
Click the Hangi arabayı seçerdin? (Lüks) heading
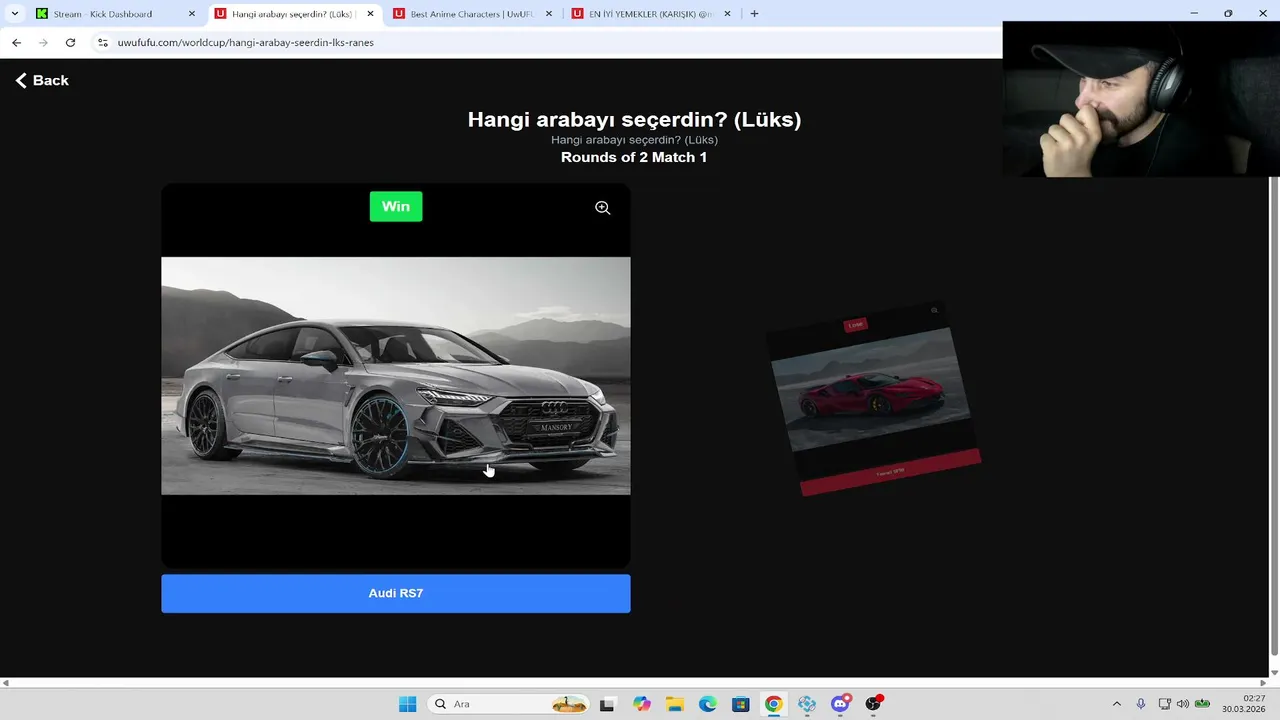(x=634, y=119)
